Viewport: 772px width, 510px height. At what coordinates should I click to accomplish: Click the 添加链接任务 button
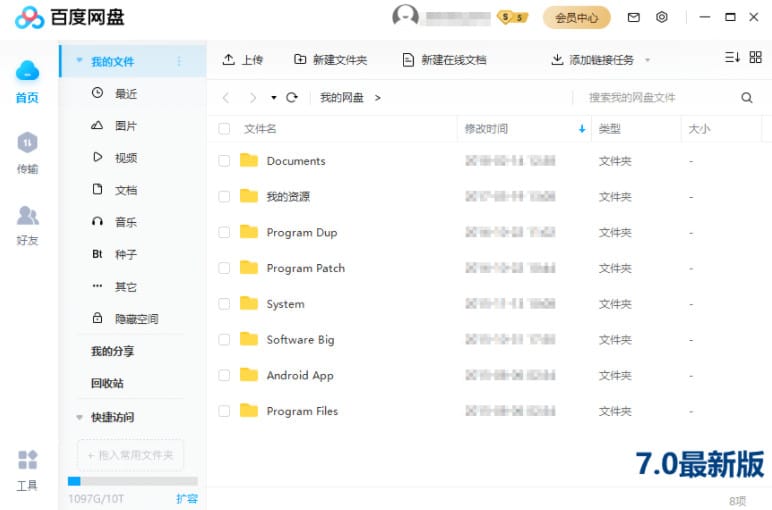[592, 60]
